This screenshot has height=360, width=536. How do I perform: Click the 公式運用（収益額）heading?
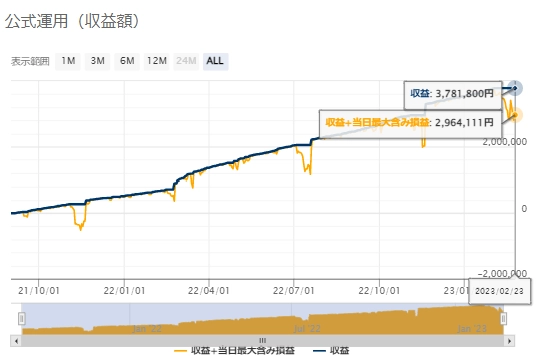click(x=72, y=21)
